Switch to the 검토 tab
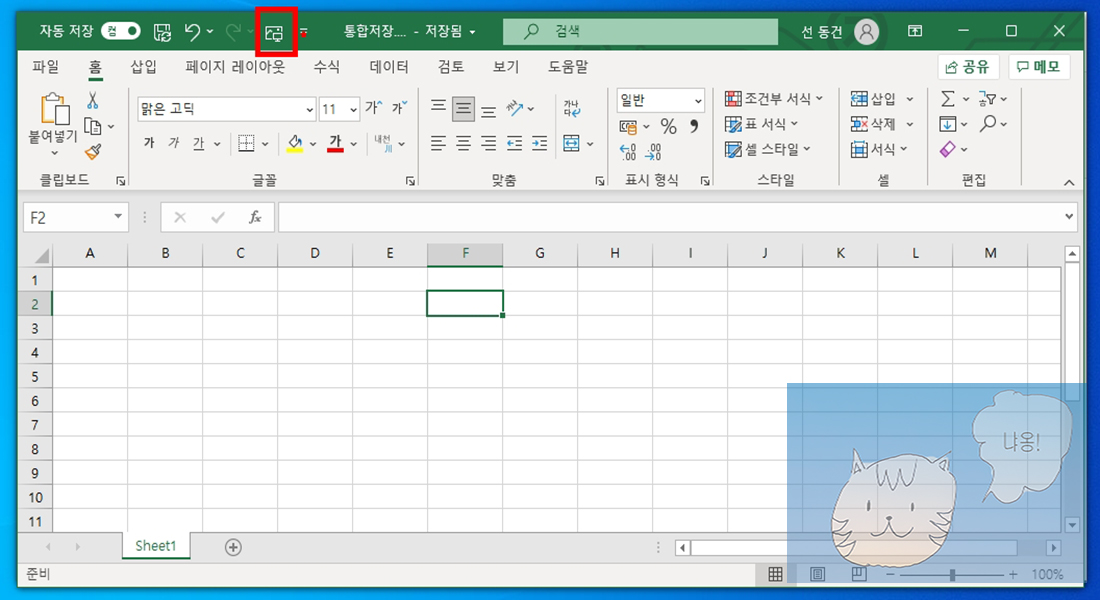Image resolution: width=1100 pixels, height=600 pixels. click(x=450, y=67)
